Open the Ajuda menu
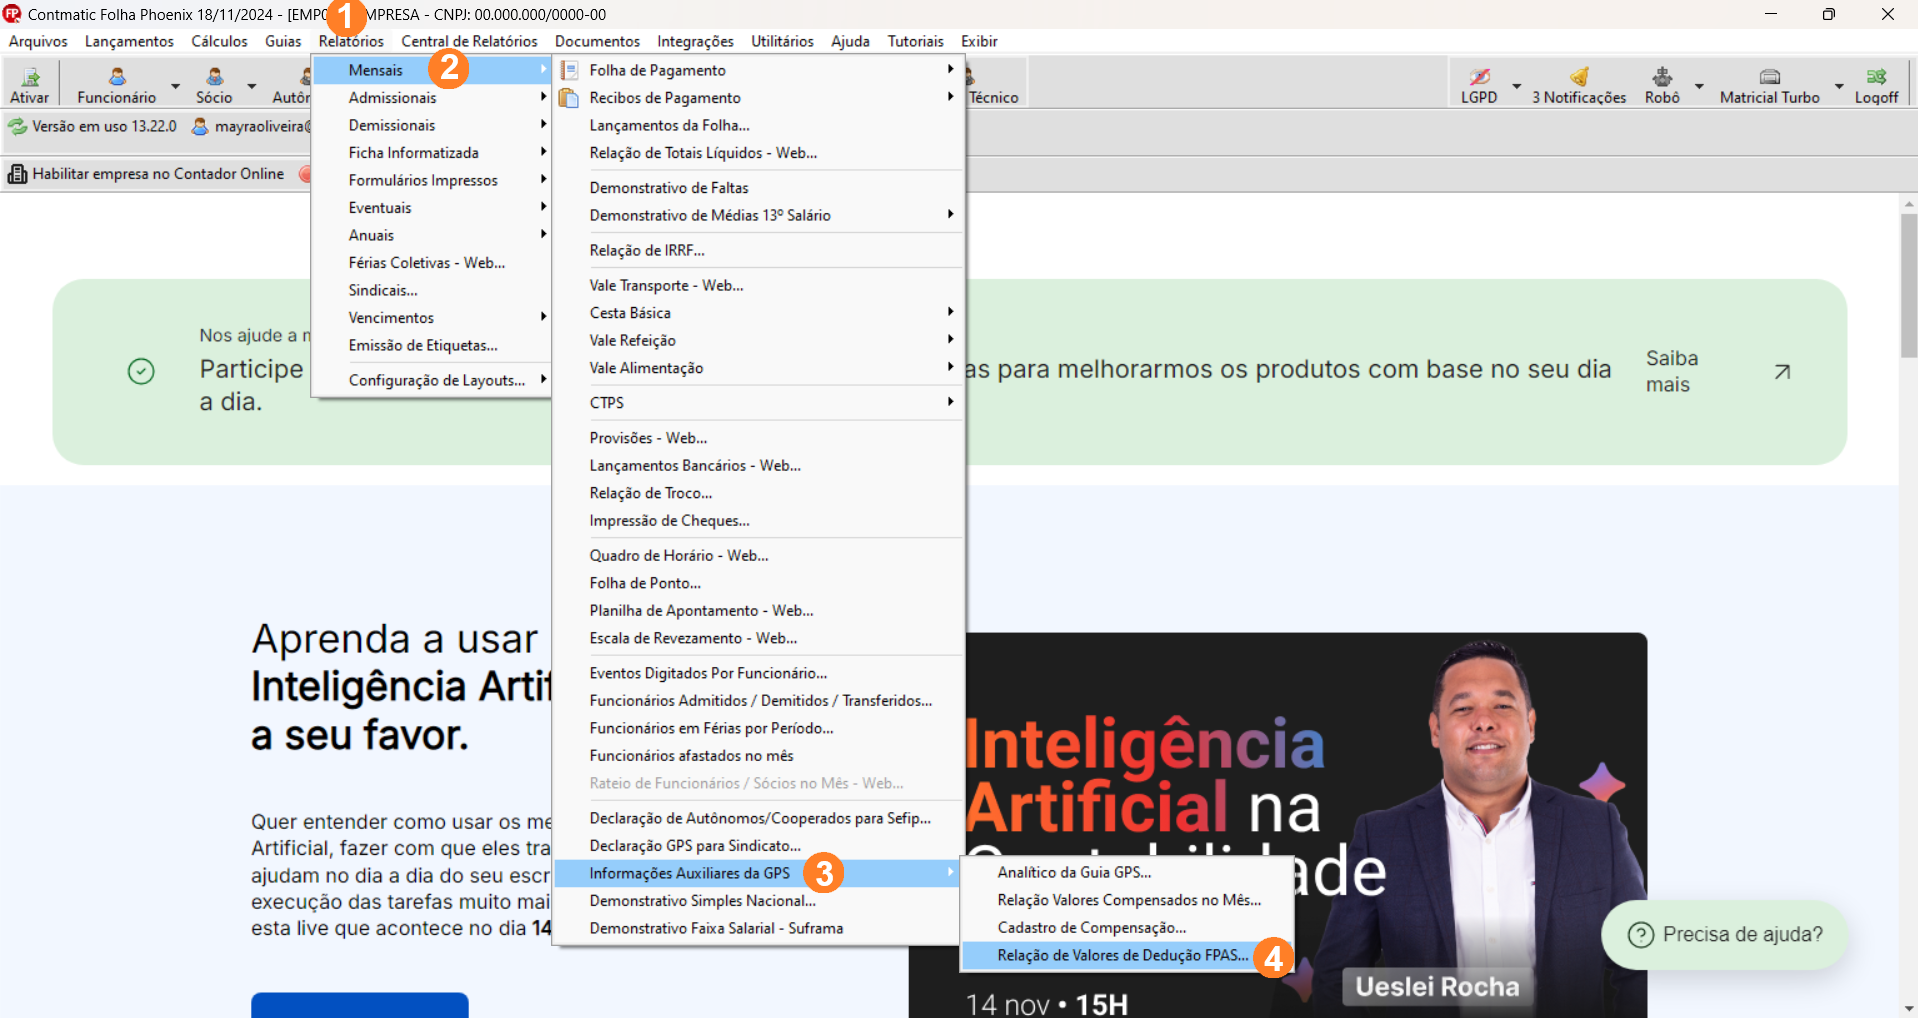 coord(850,41)
